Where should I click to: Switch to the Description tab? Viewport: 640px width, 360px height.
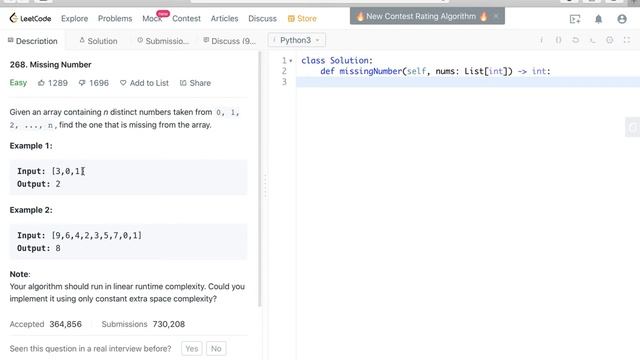click(x=33, y=41)
